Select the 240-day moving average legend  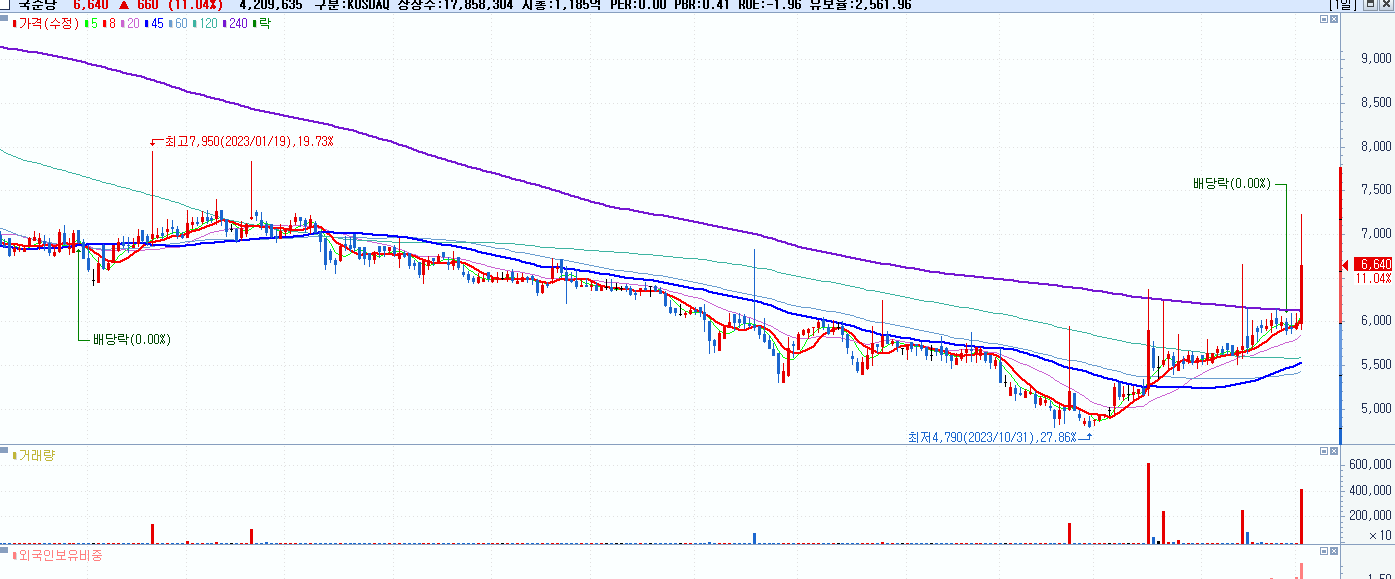[237, 22]
